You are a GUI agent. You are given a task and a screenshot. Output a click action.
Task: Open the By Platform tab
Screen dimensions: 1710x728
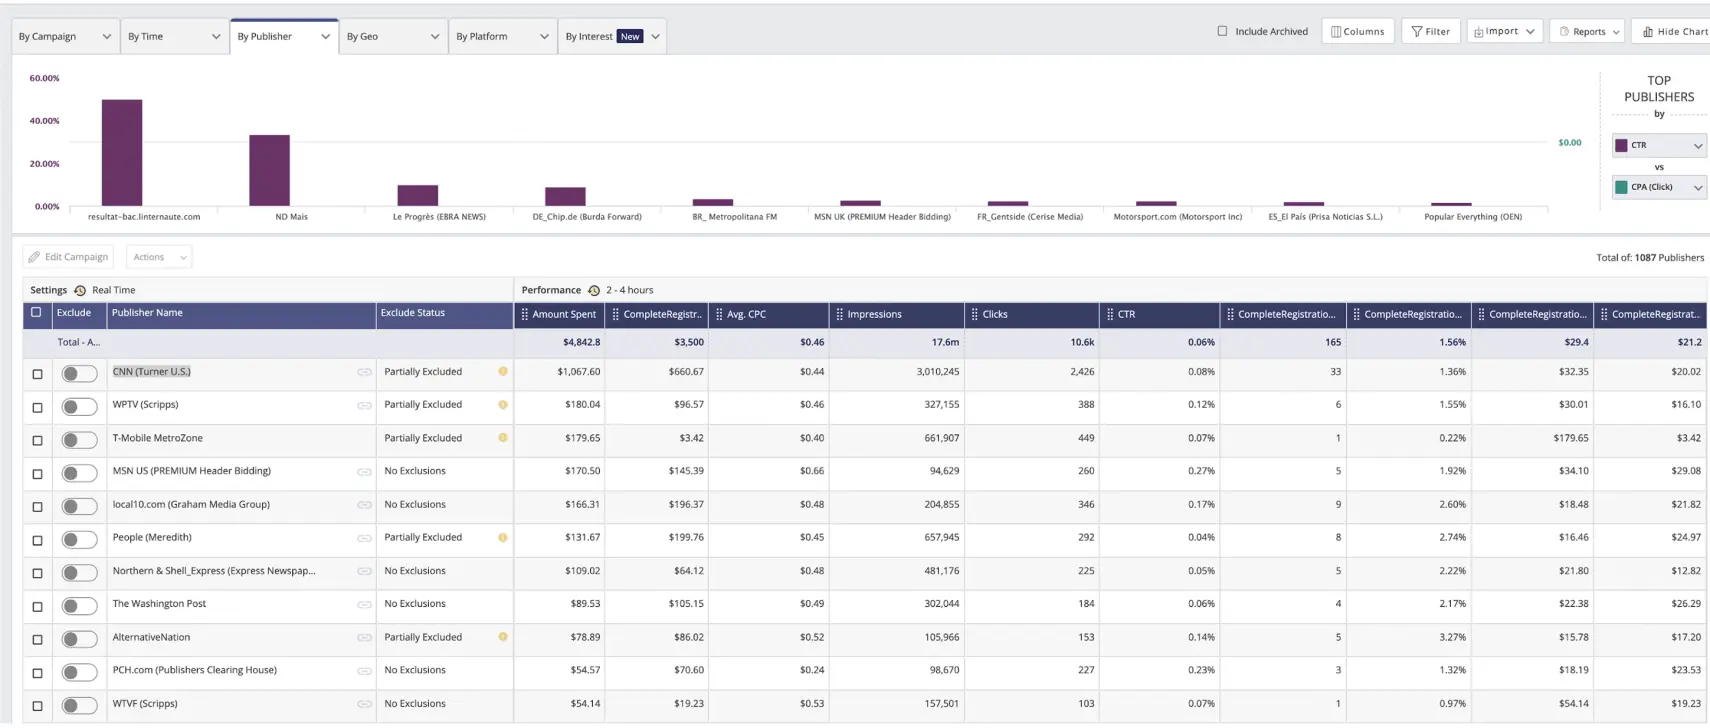(x=502, y=37)
